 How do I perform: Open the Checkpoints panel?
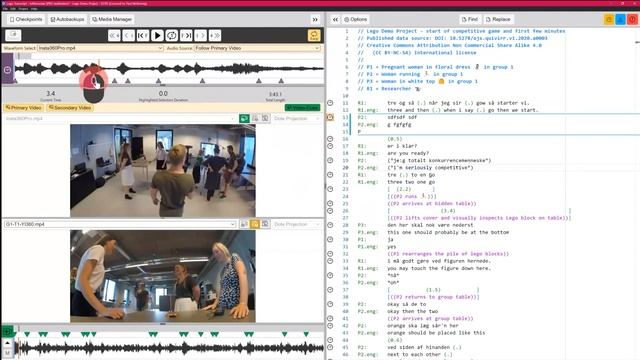click(x=26, y=19)
